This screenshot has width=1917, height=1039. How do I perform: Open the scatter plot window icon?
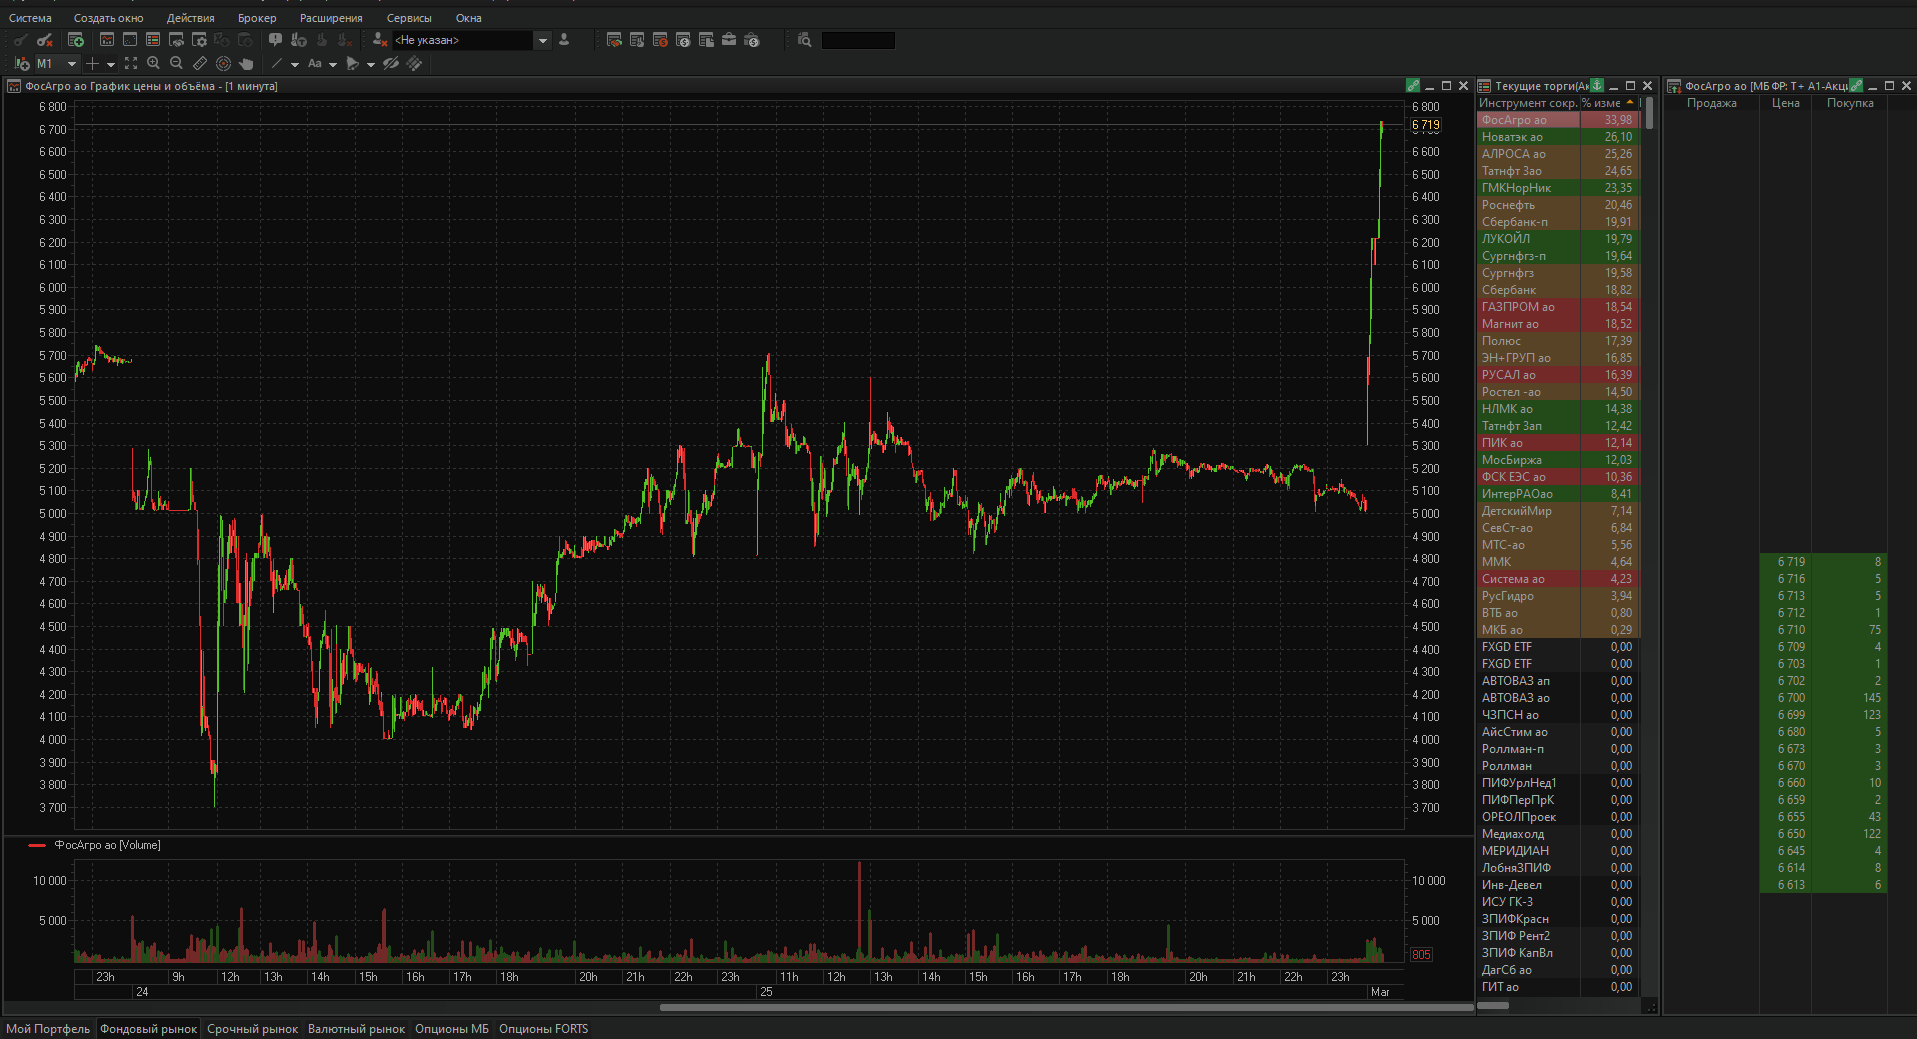tap(130, 40)
